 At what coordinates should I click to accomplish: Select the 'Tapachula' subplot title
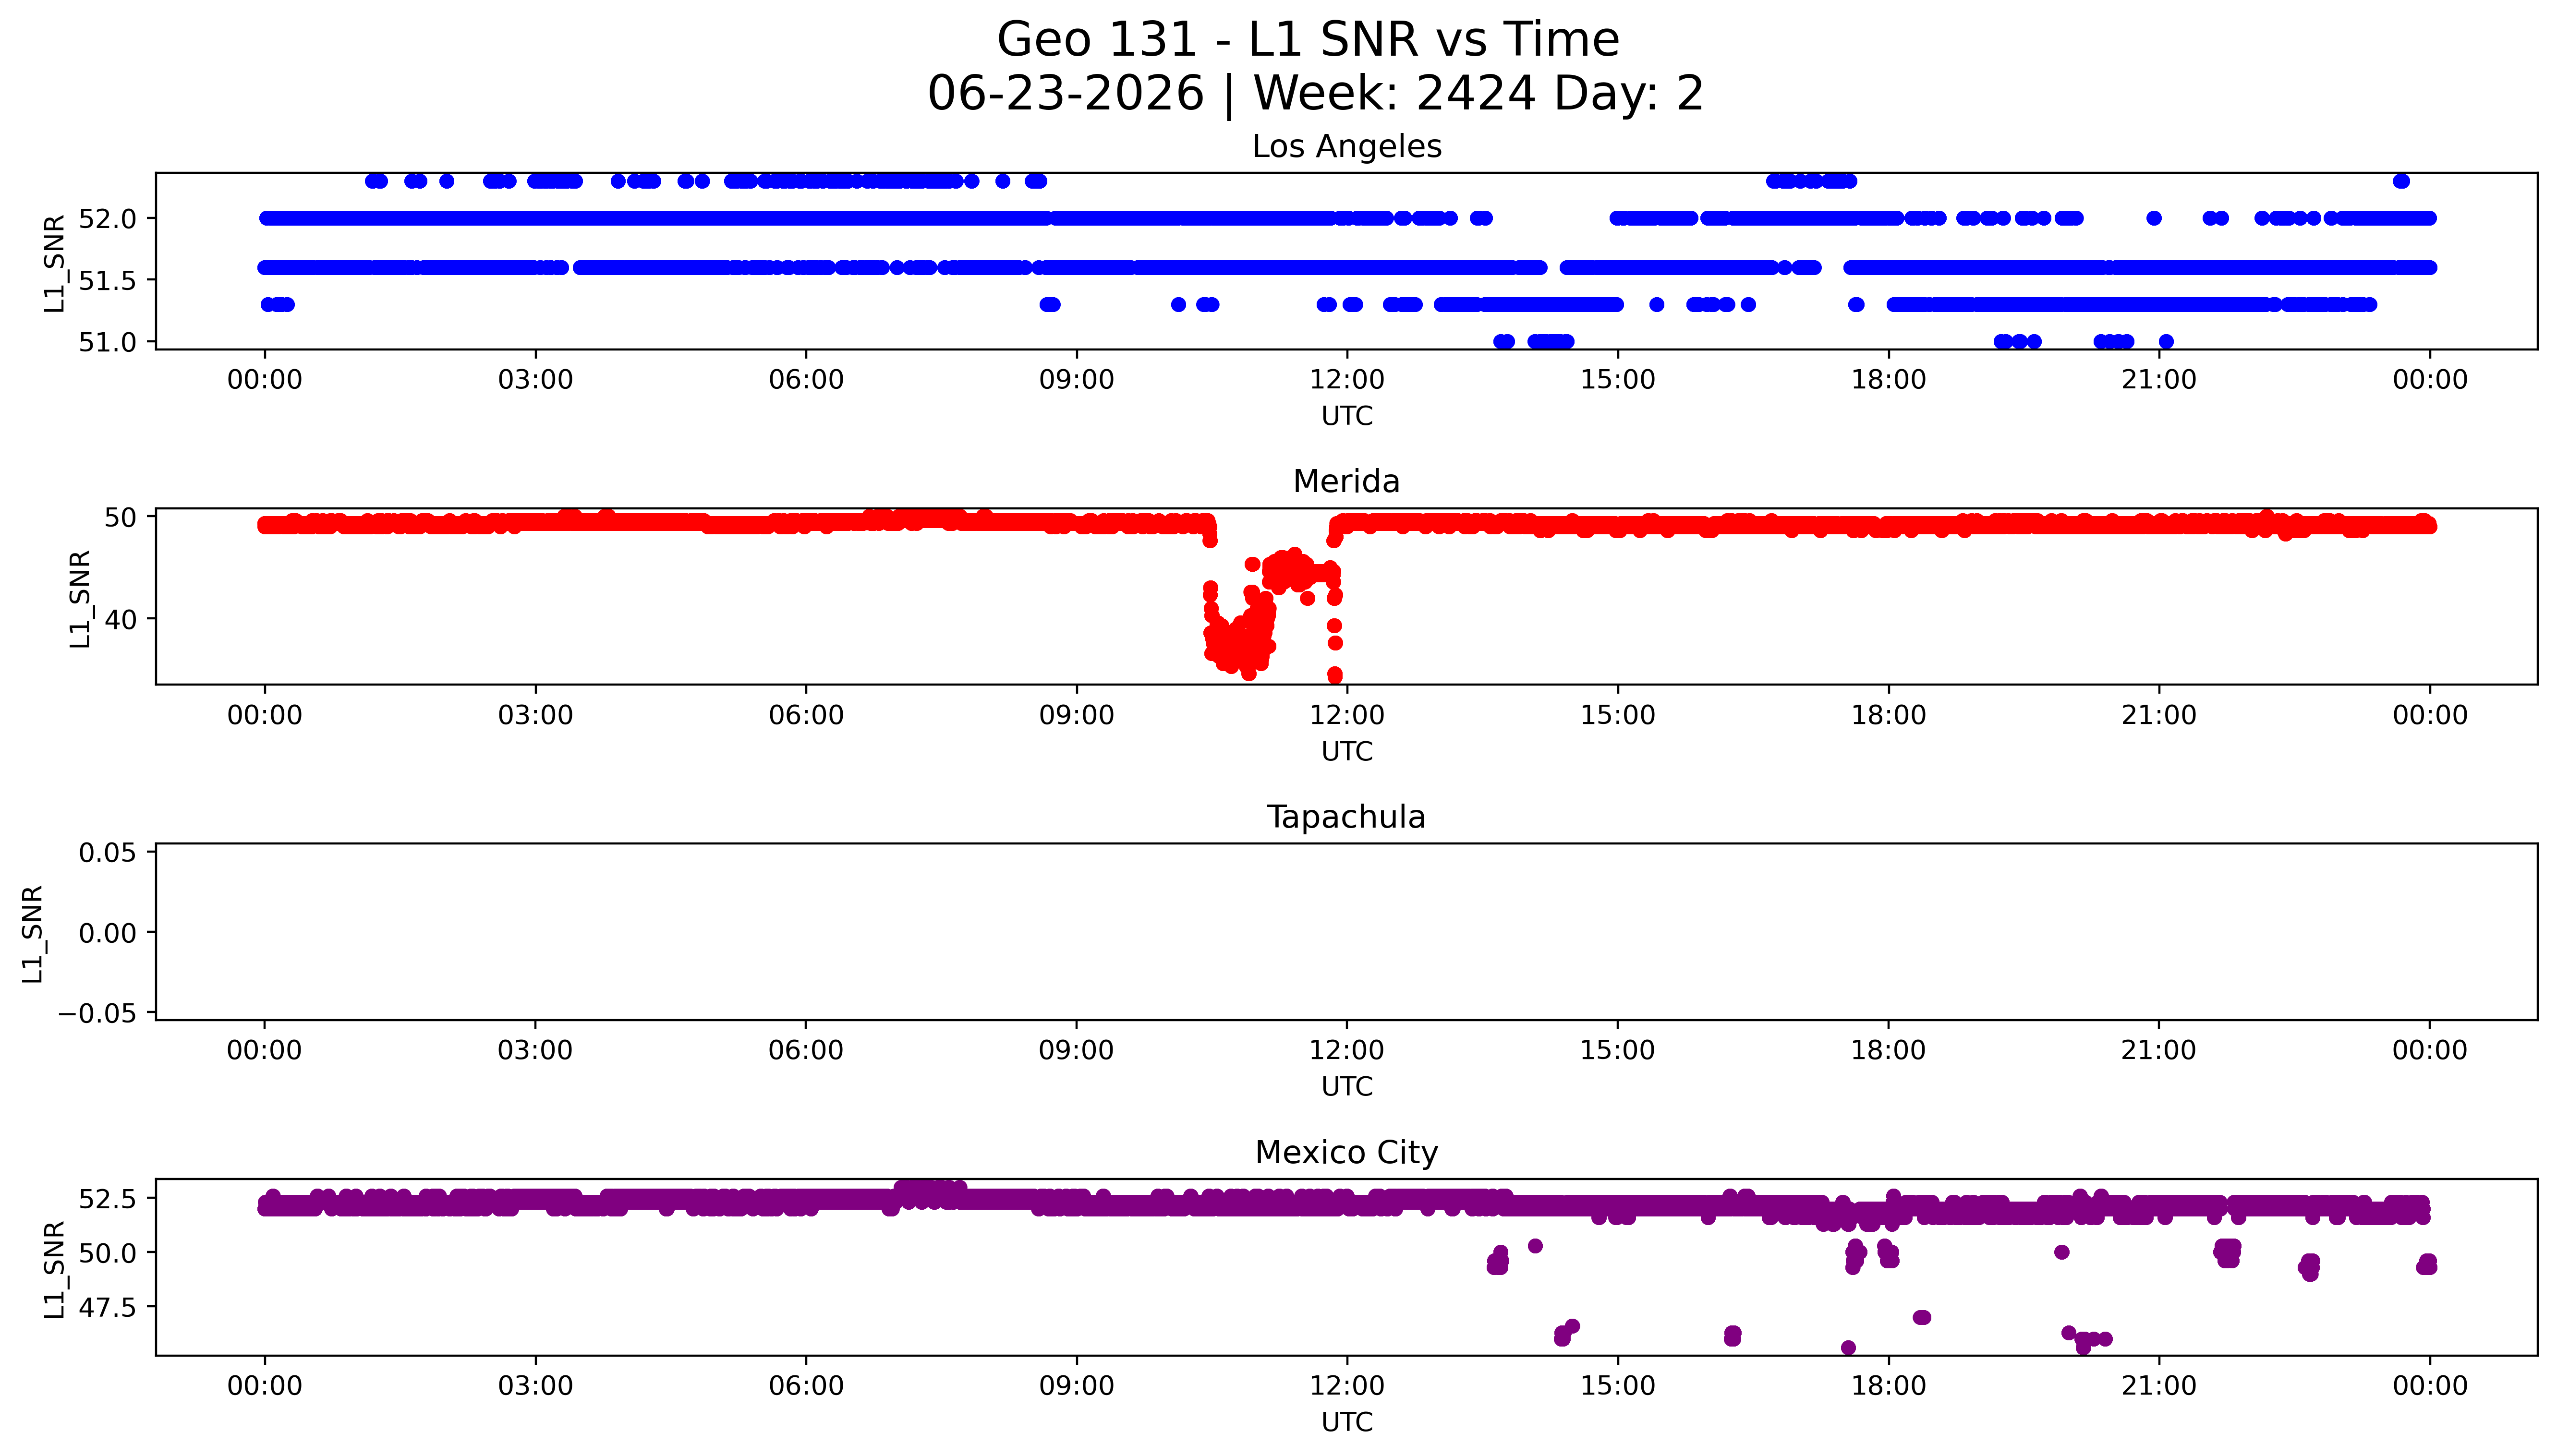1346,817
